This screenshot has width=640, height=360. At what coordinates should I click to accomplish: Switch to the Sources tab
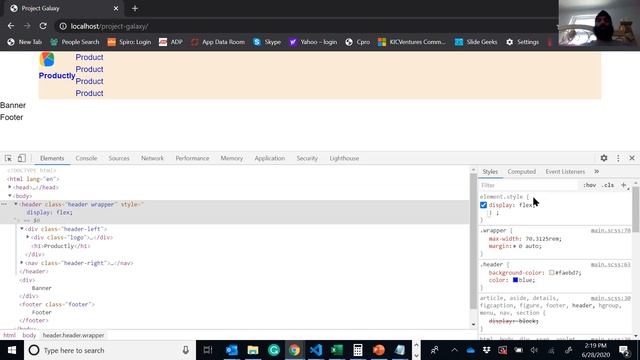[119, 158]
